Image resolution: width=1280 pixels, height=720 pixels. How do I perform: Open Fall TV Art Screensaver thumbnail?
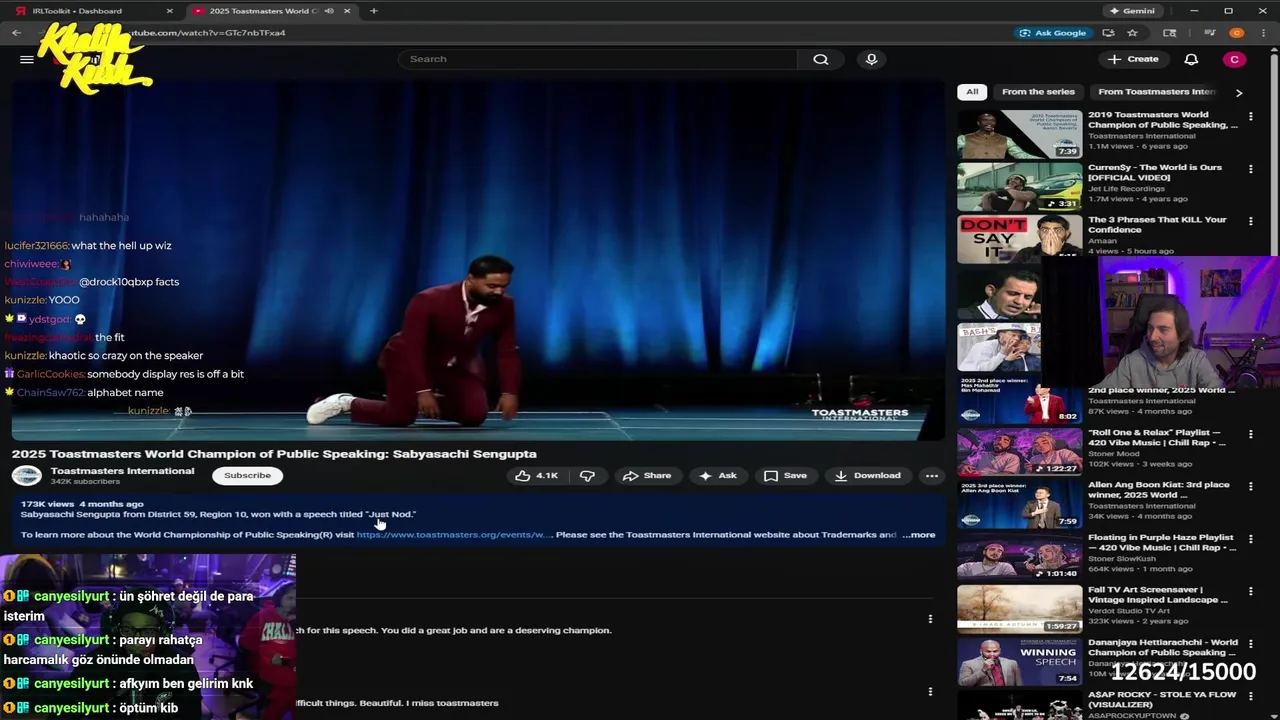pyautogui.click(x=1019, y=609)
